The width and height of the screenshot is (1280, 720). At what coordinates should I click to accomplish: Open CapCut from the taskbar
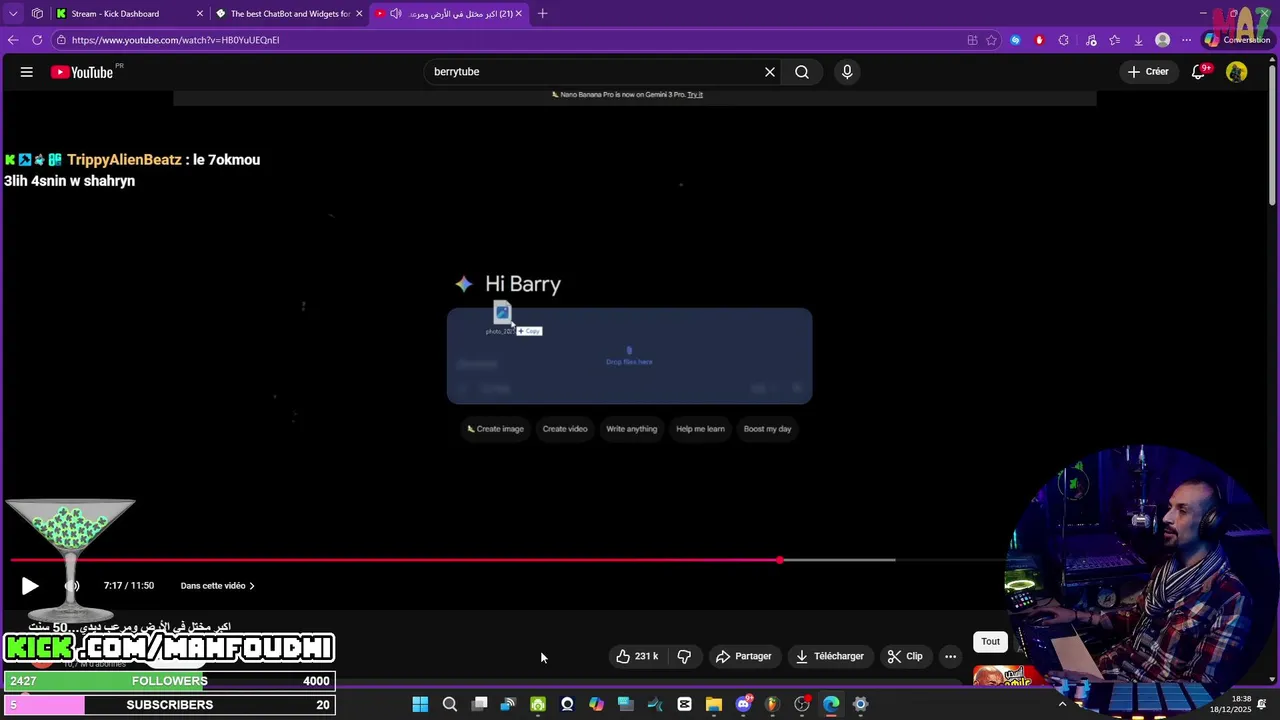pos(684,704)
